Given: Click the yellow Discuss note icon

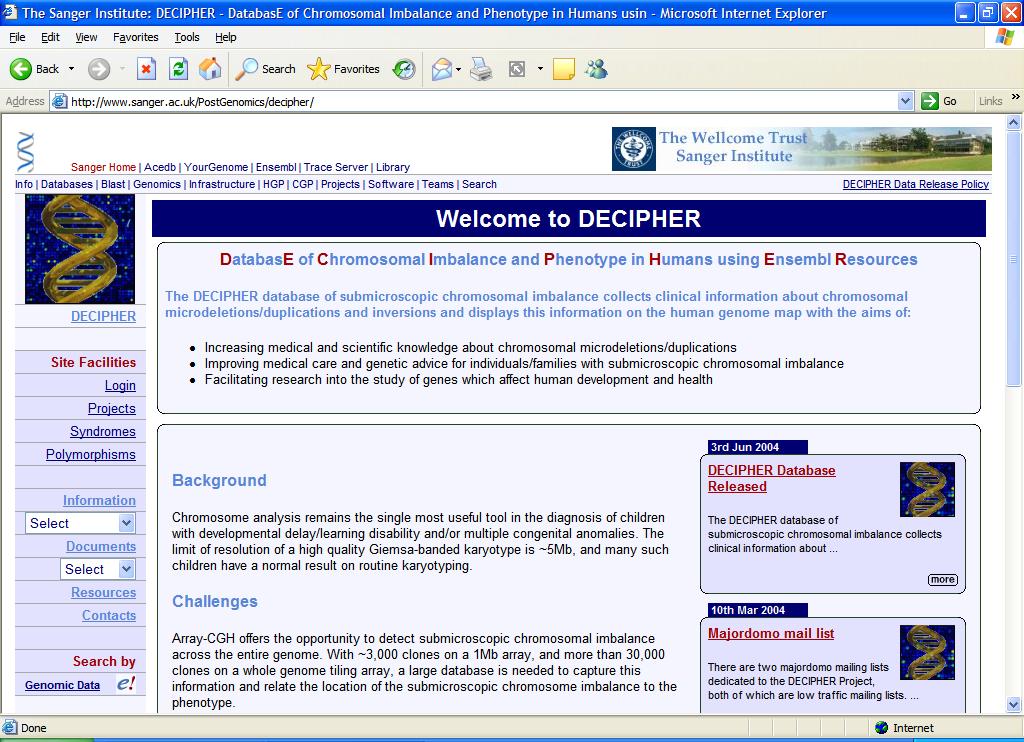Looking at the screenshot, I should point(564,69).
